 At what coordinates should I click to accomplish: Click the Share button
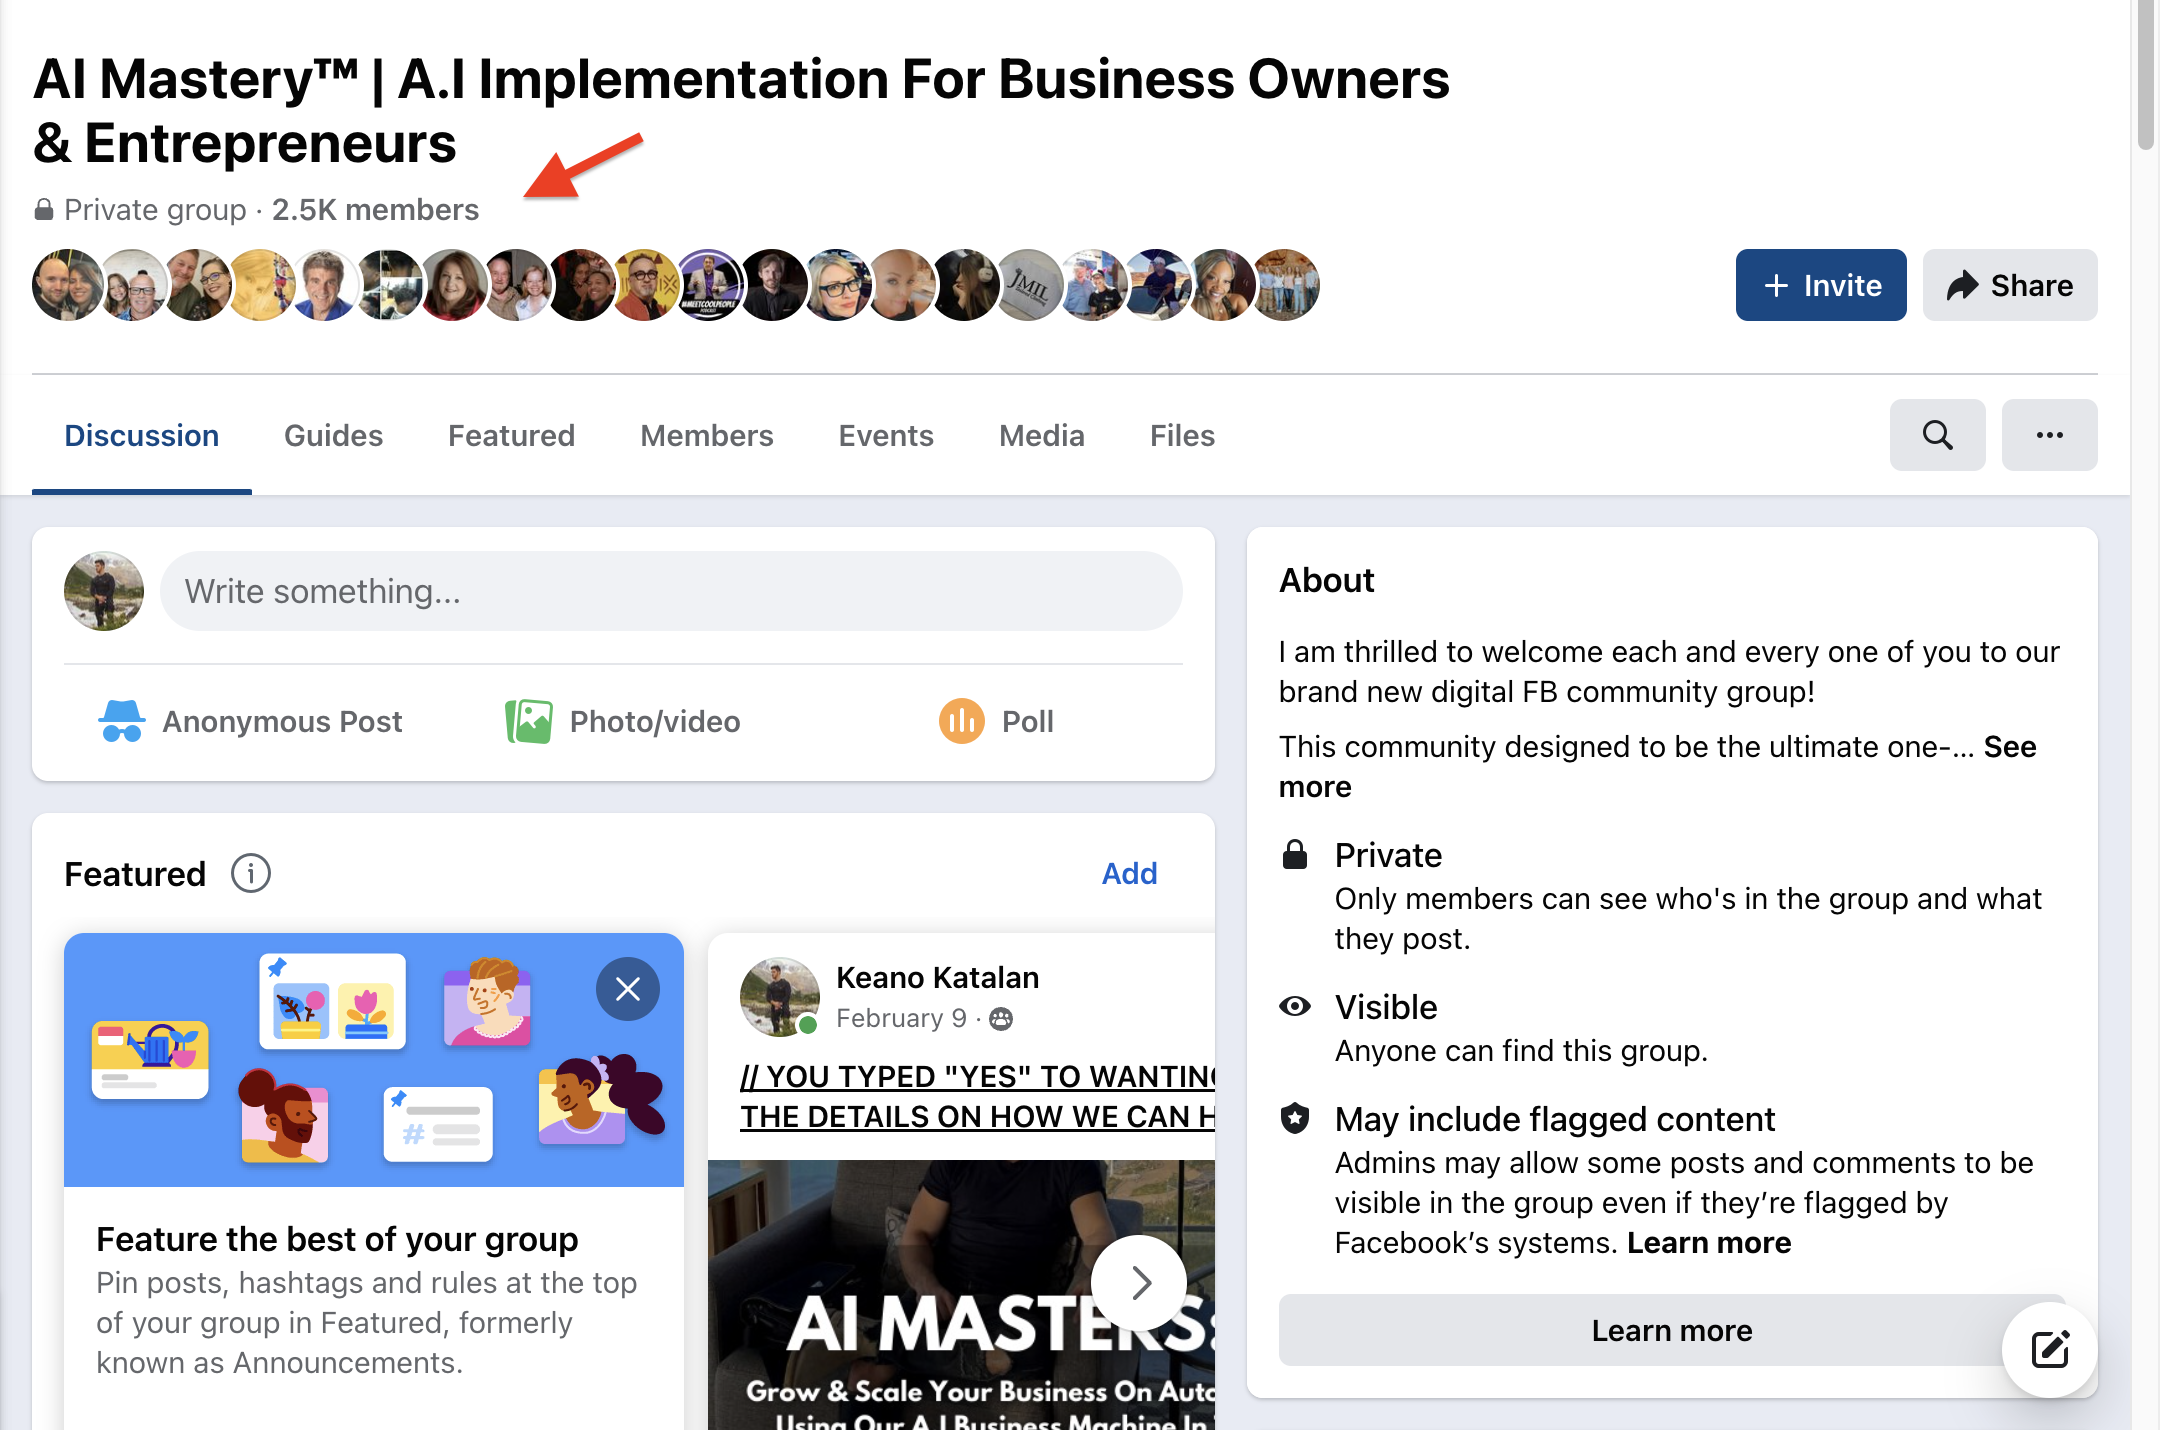pos(2010,285)
